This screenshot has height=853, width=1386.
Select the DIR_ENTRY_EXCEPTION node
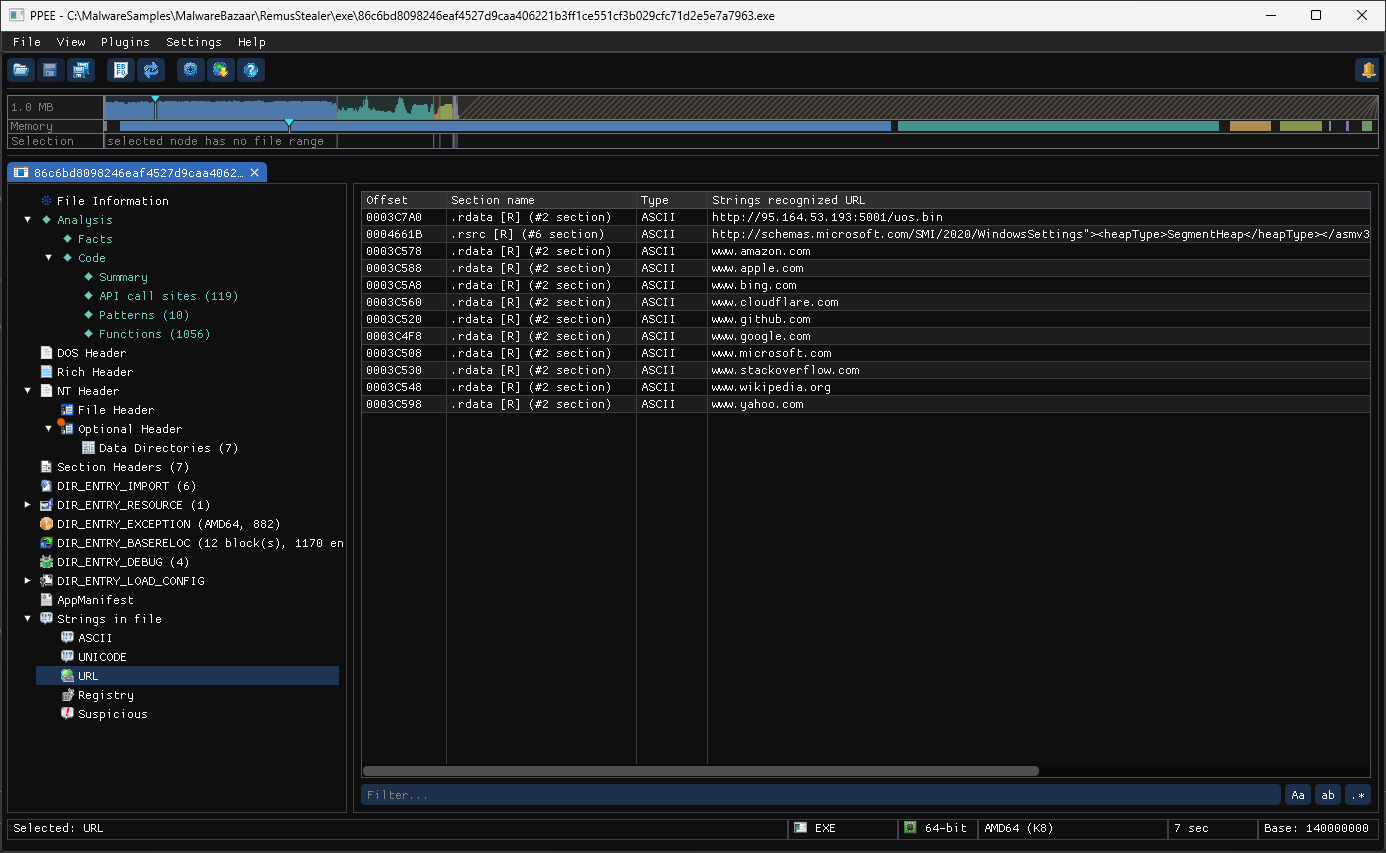[x=168, y=524]
